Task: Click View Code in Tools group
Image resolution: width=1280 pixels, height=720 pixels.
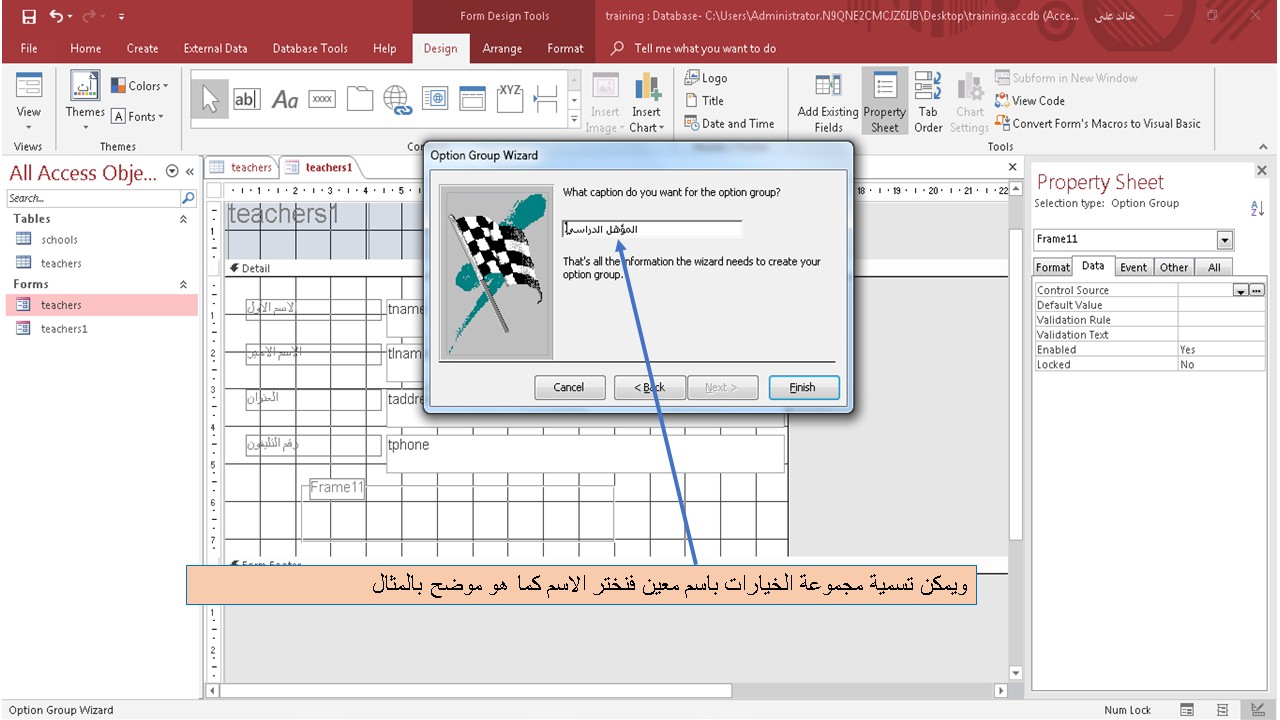Action: [1030, 100]
